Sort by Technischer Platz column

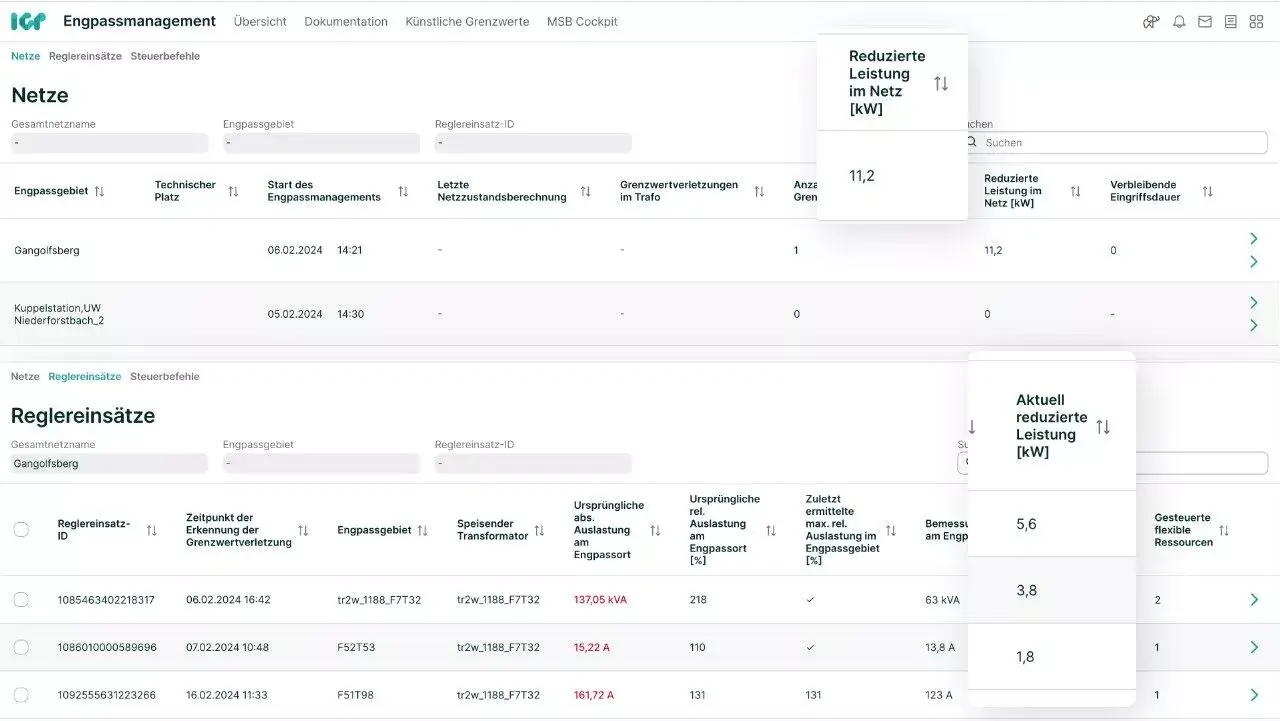233,191
